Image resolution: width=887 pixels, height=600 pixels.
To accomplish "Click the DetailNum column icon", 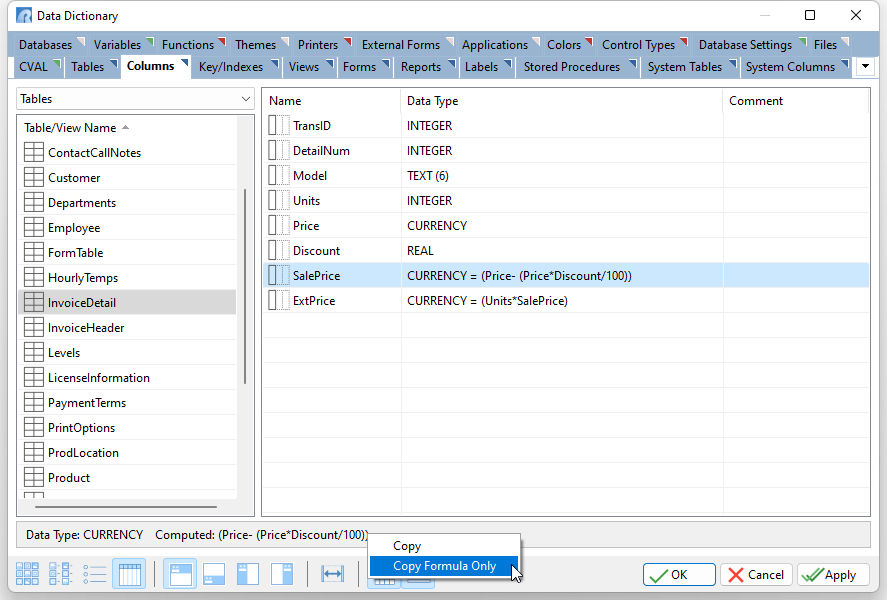I will pyautogui.click(x=278, y=150).
